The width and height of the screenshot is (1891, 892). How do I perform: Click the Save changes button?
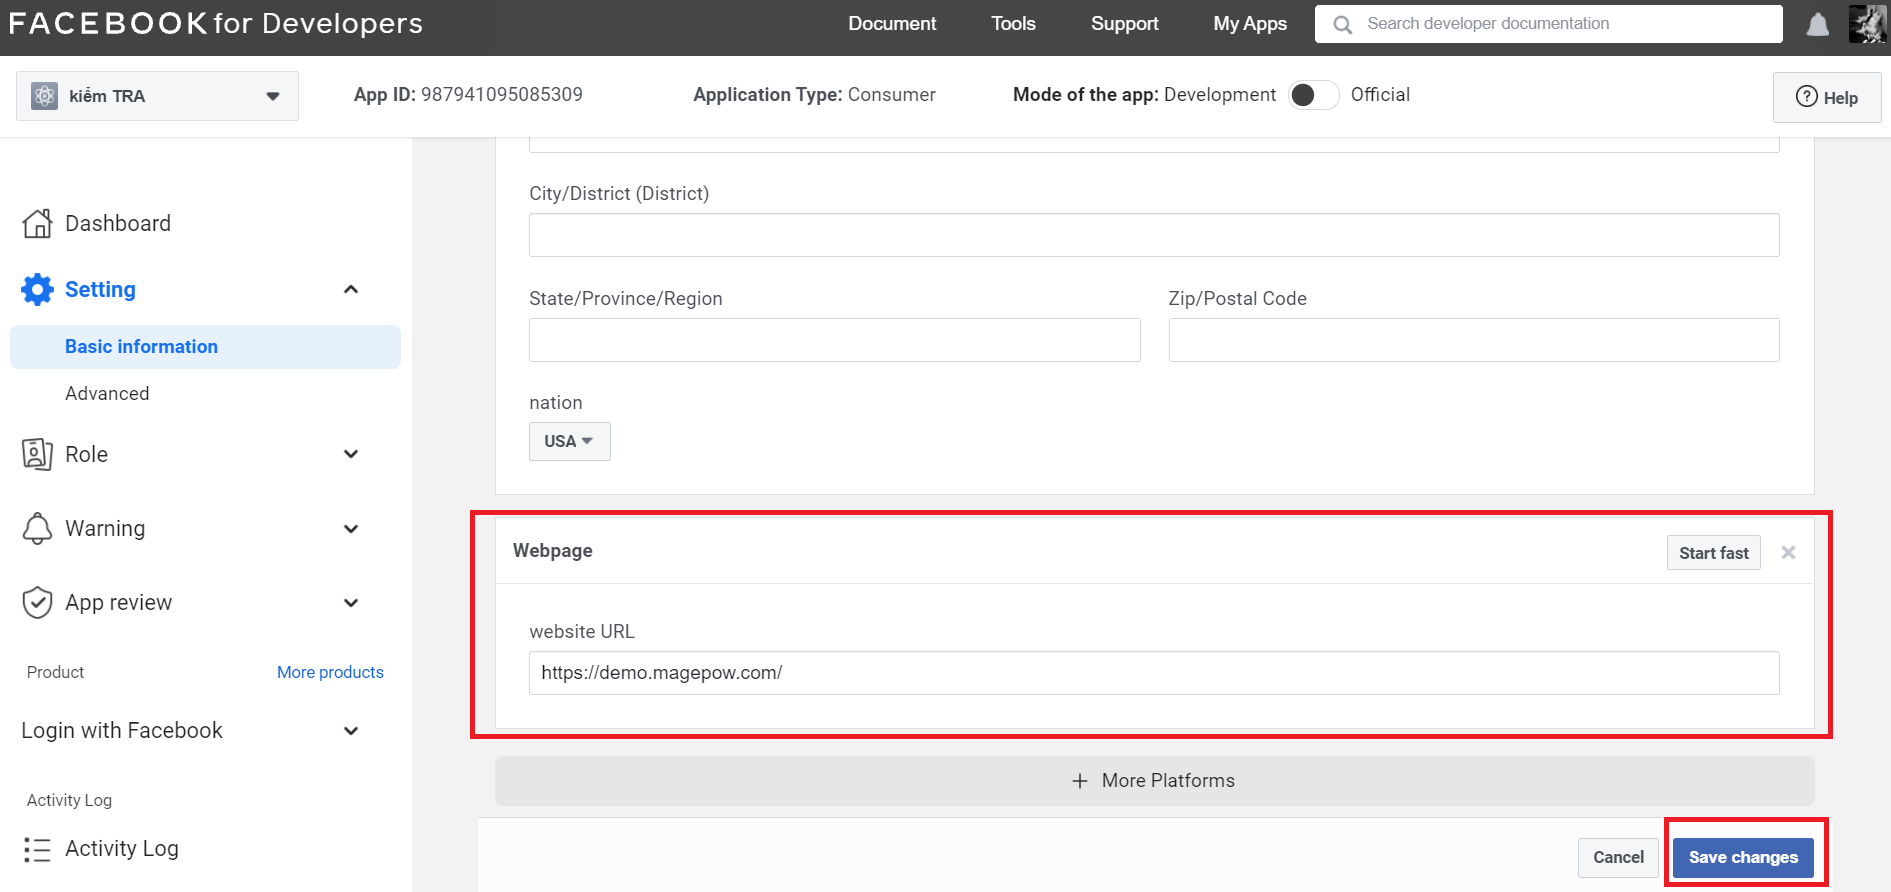[1742, 857]
